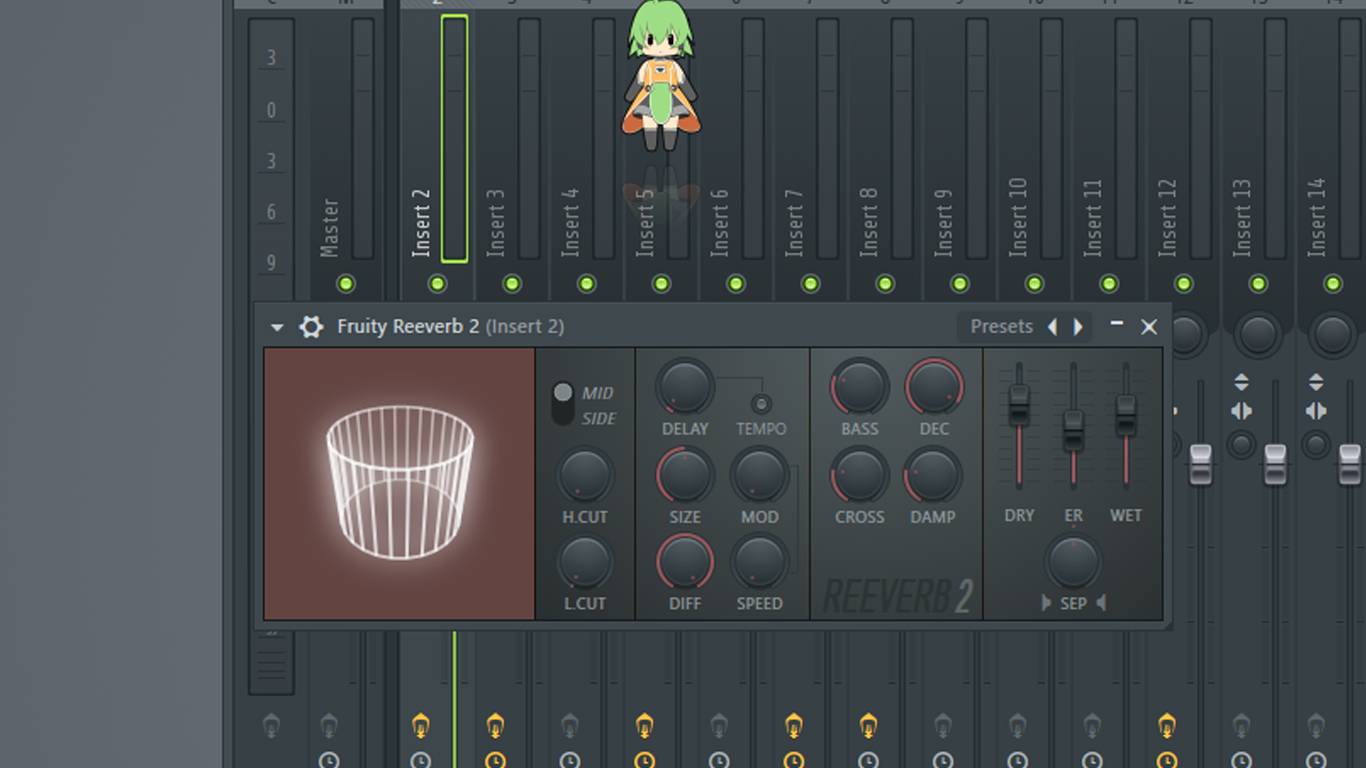This screenshot has height=768, width=1366.
Task: Click the H.CUT knob
Action: pos(584,475)
